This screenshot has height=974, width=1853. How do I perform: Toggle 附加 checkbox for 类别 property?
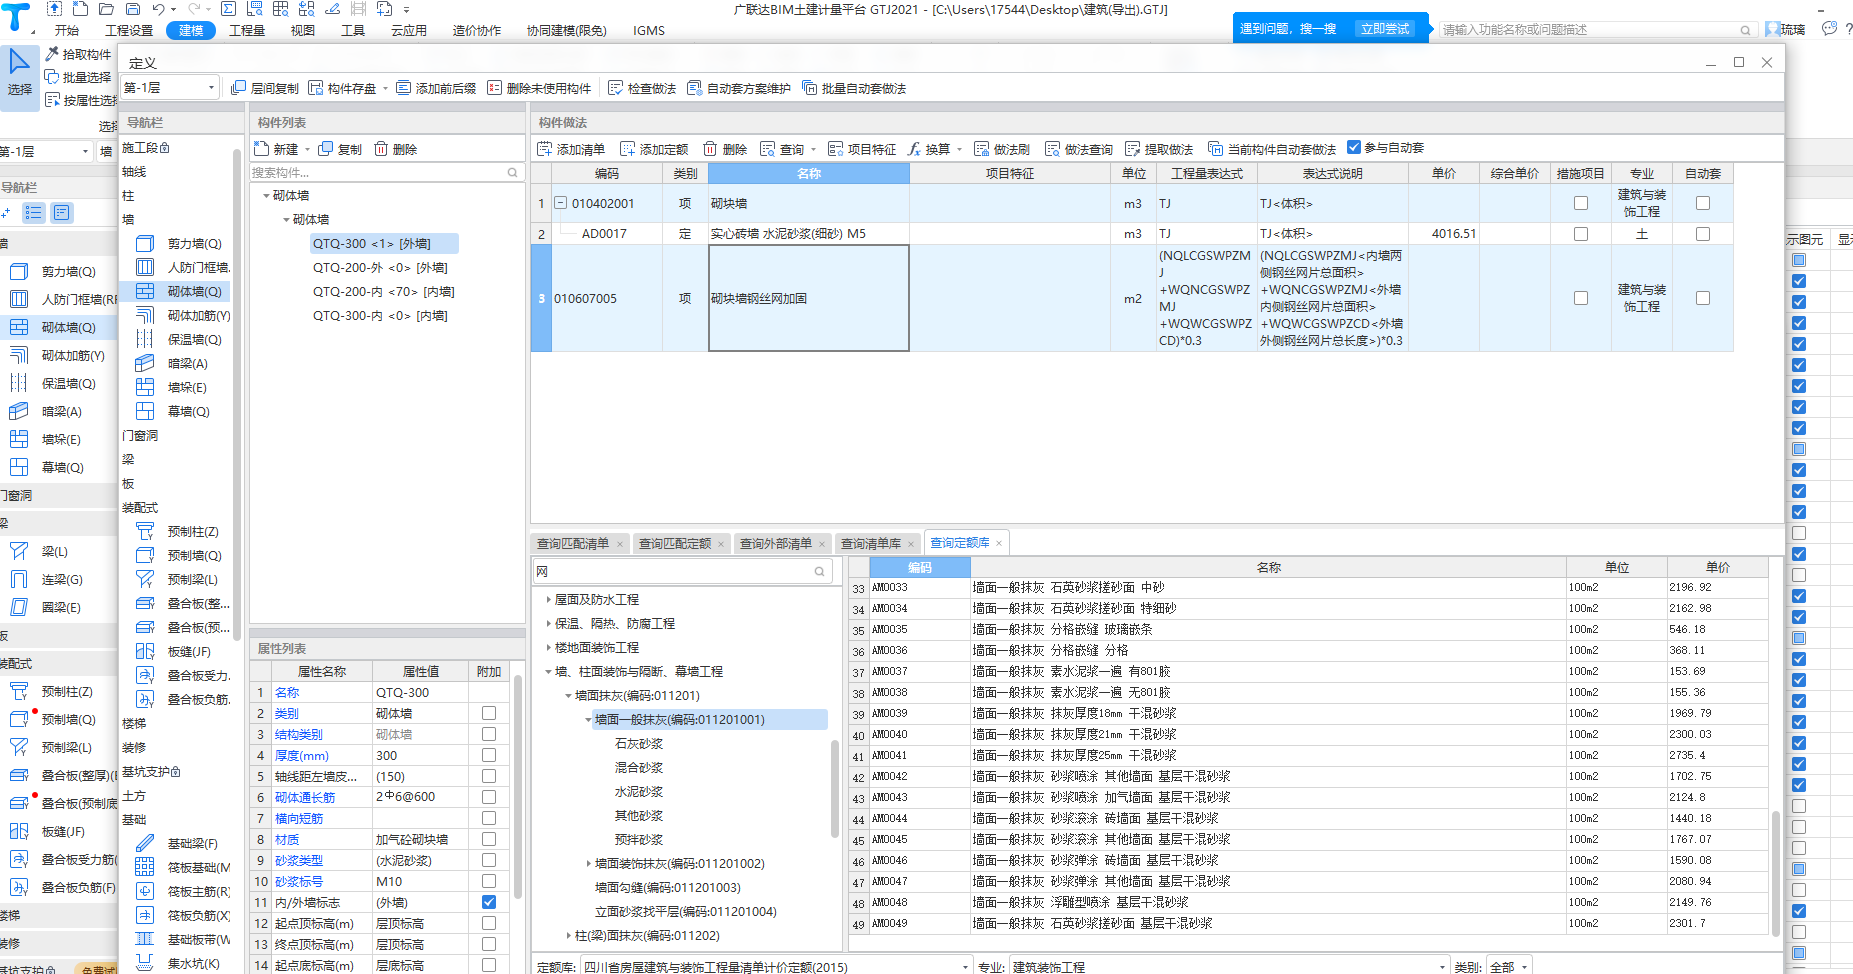pyautogui.click(x=489, y=713)
